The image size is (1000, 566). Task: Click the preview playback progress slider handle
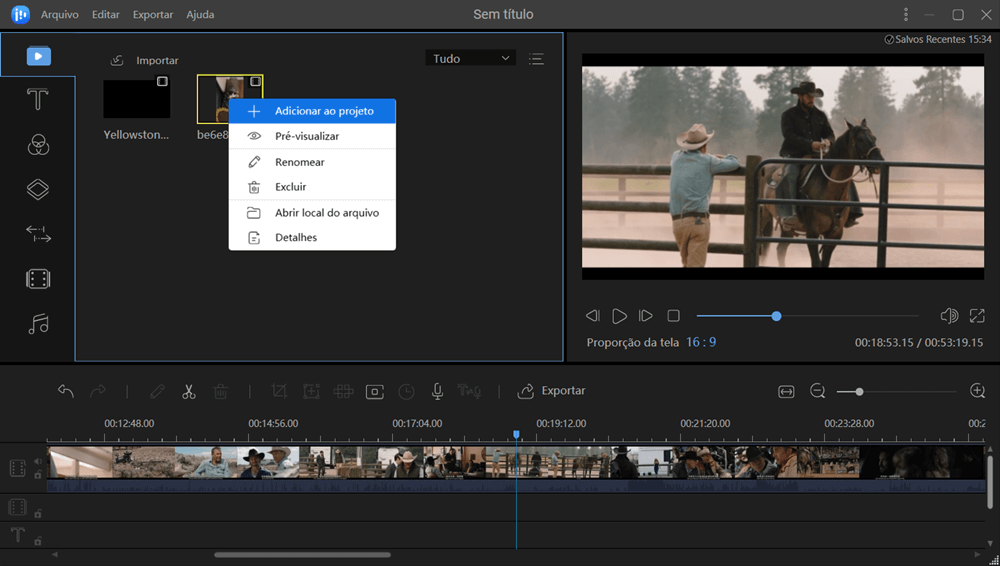pyautogui.click(x=776, y=316)
